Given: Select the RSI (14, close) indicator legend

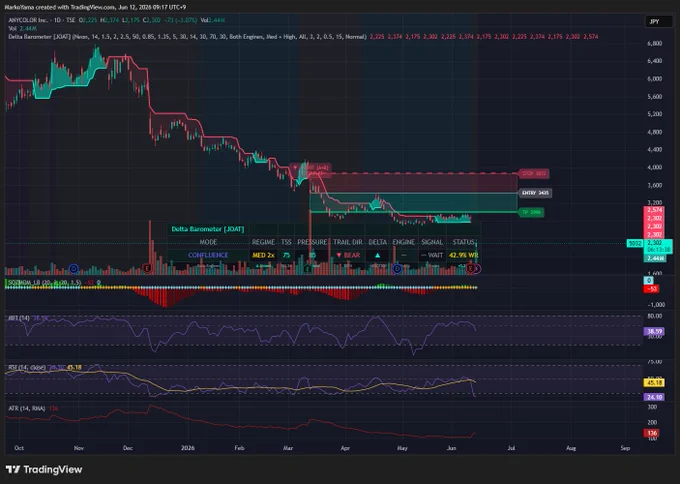Looking at the screenshot, I should [x=44, y=367].
